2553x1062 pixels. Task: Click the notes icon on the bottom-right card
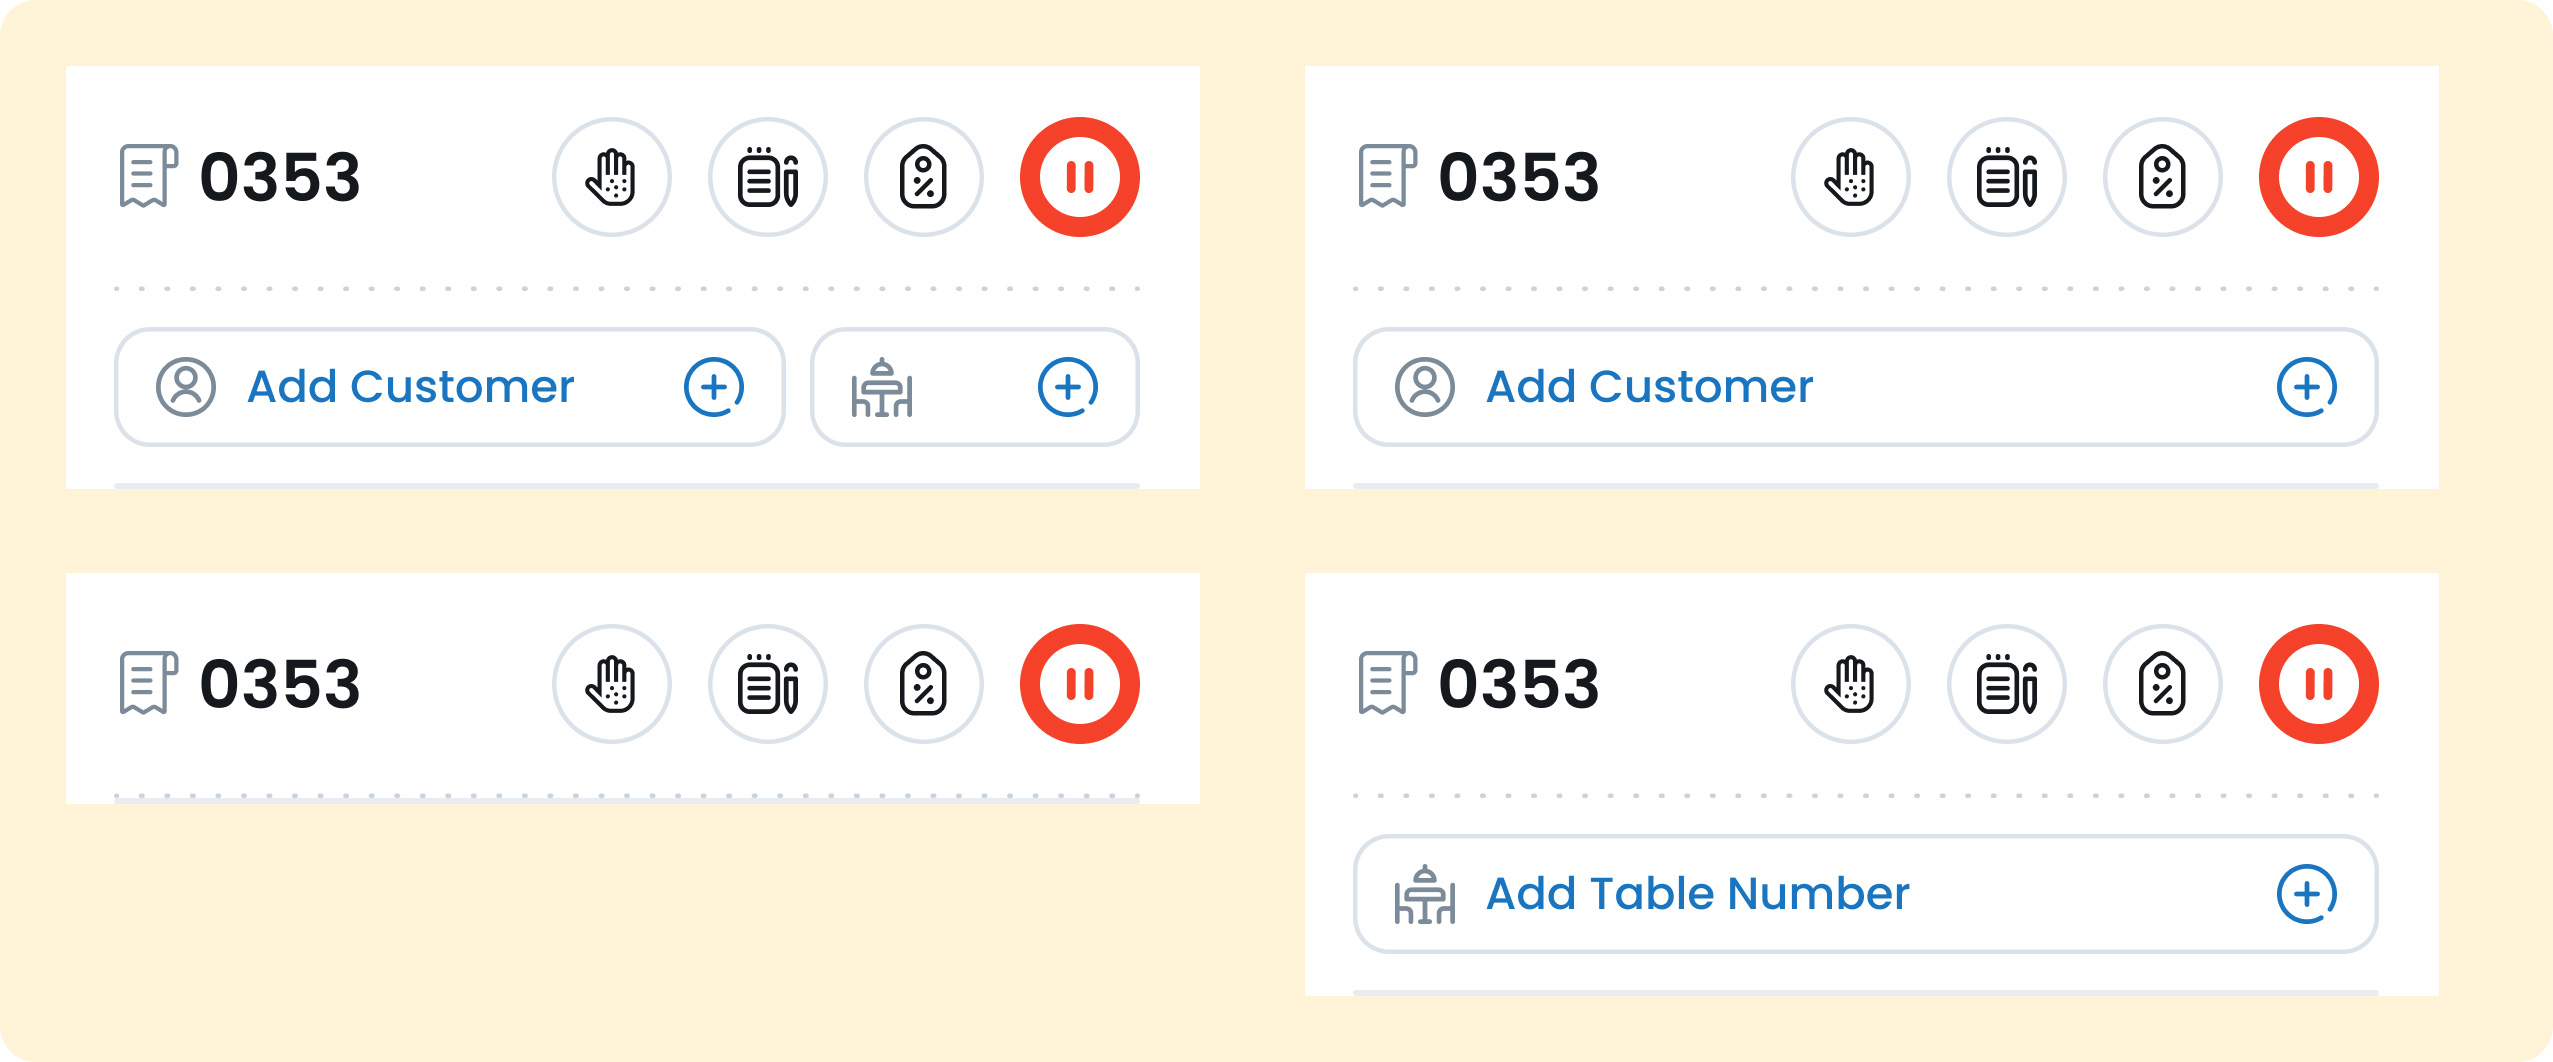(x=2006, y=683)
